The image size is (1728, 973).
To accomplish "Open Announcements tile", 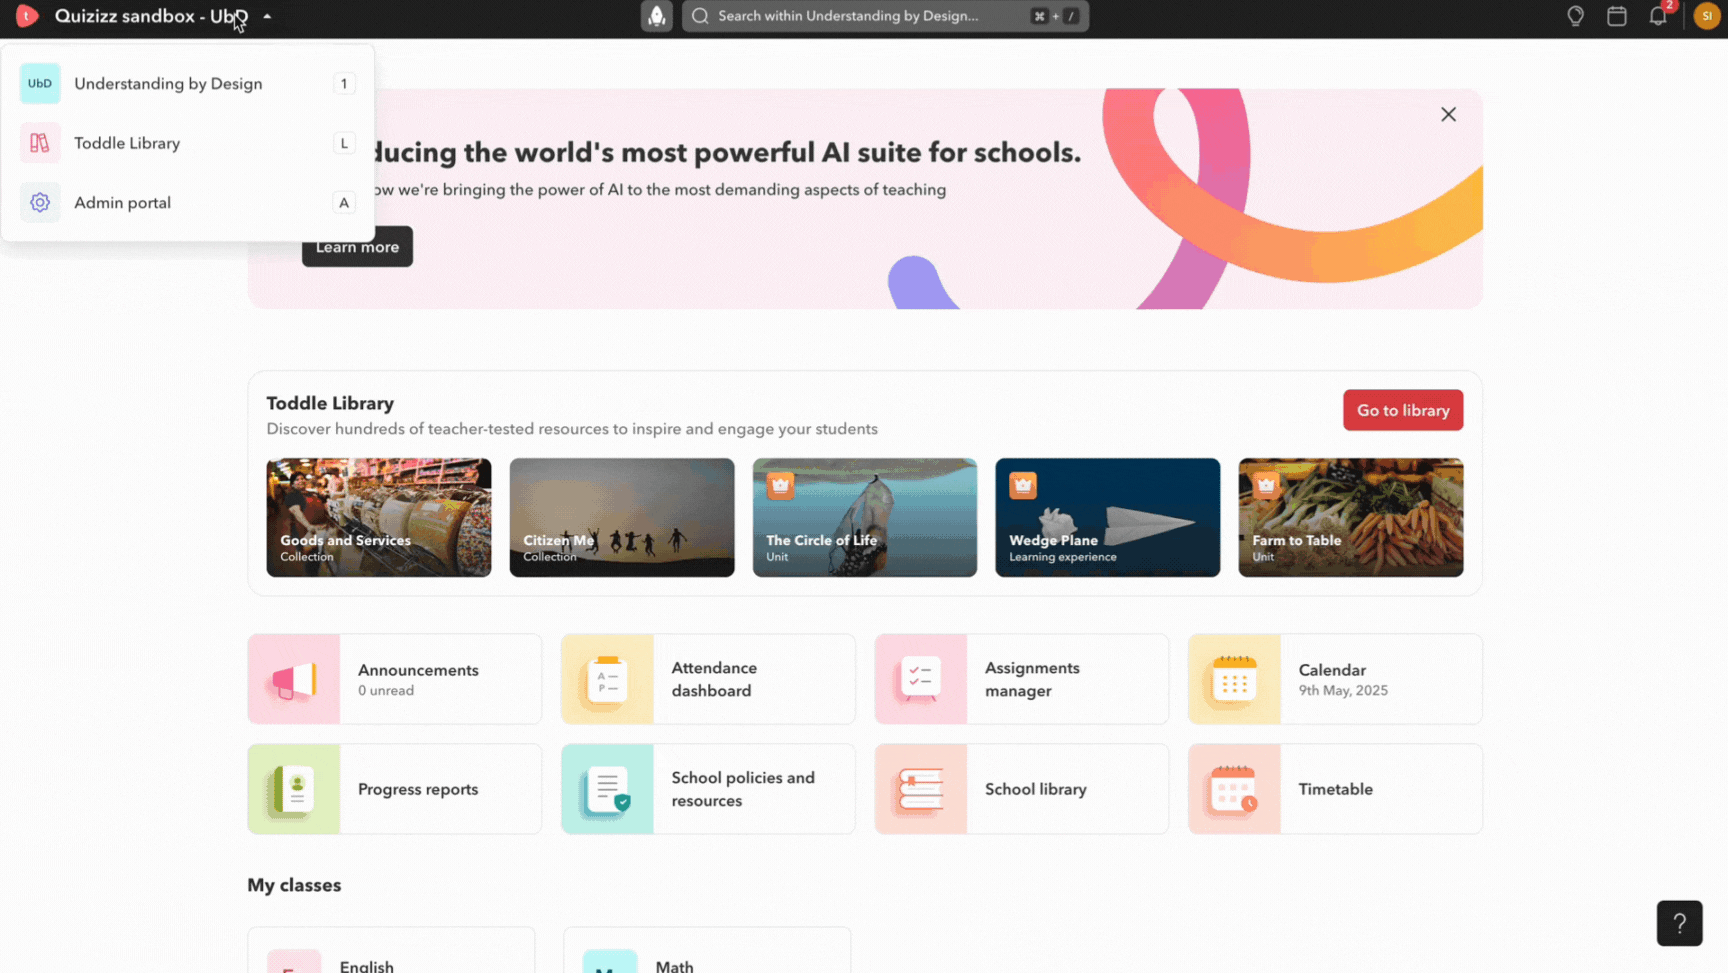I will pos(395,679).
